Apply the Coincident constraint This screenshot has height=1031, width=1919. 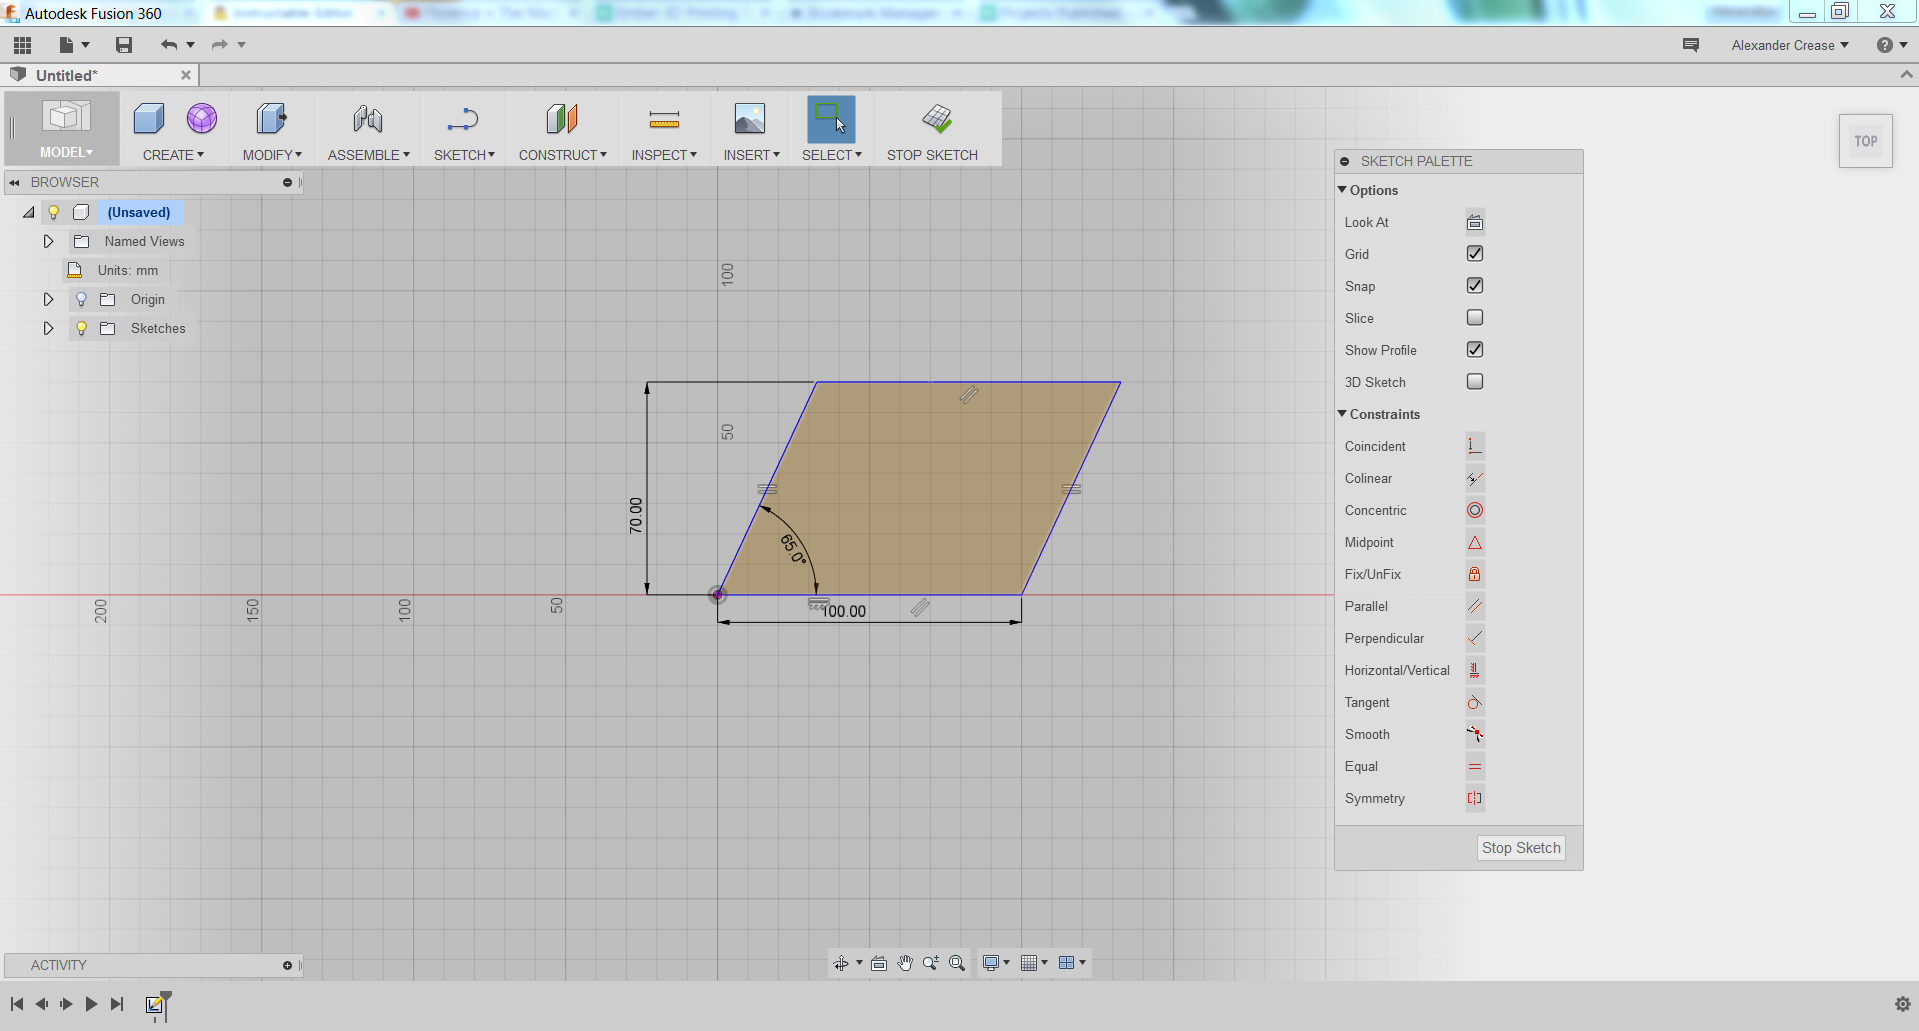[x=1474, y=445]
